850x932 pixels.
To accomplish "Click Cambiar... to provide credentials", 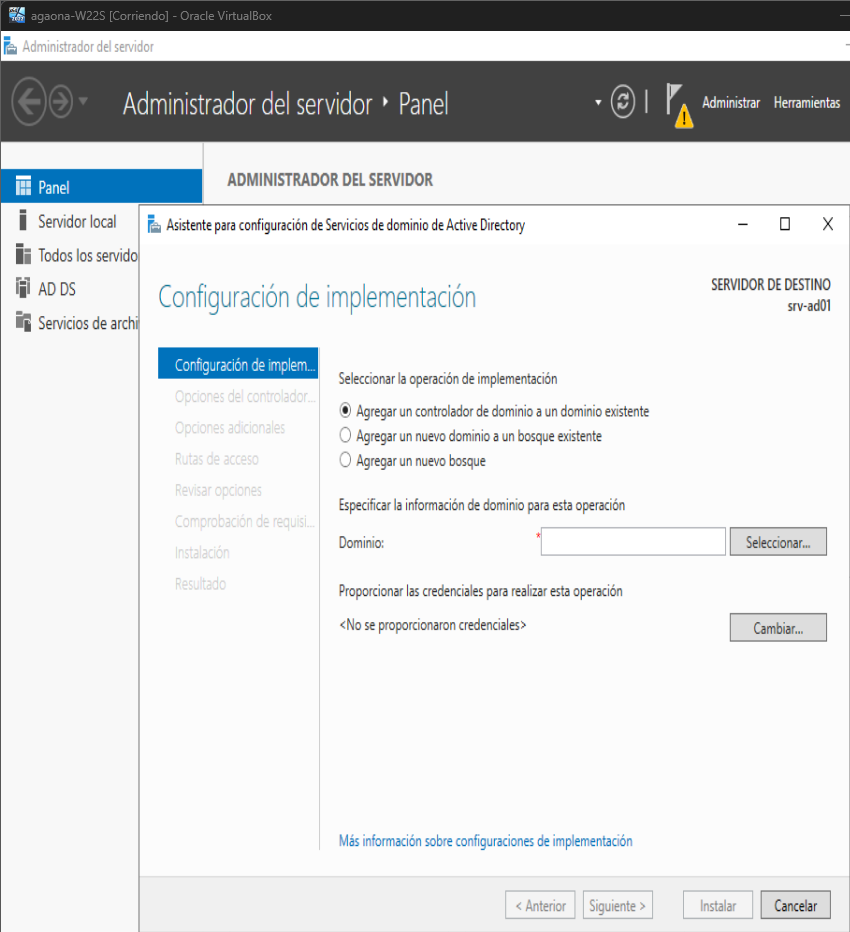I will 778,628.
